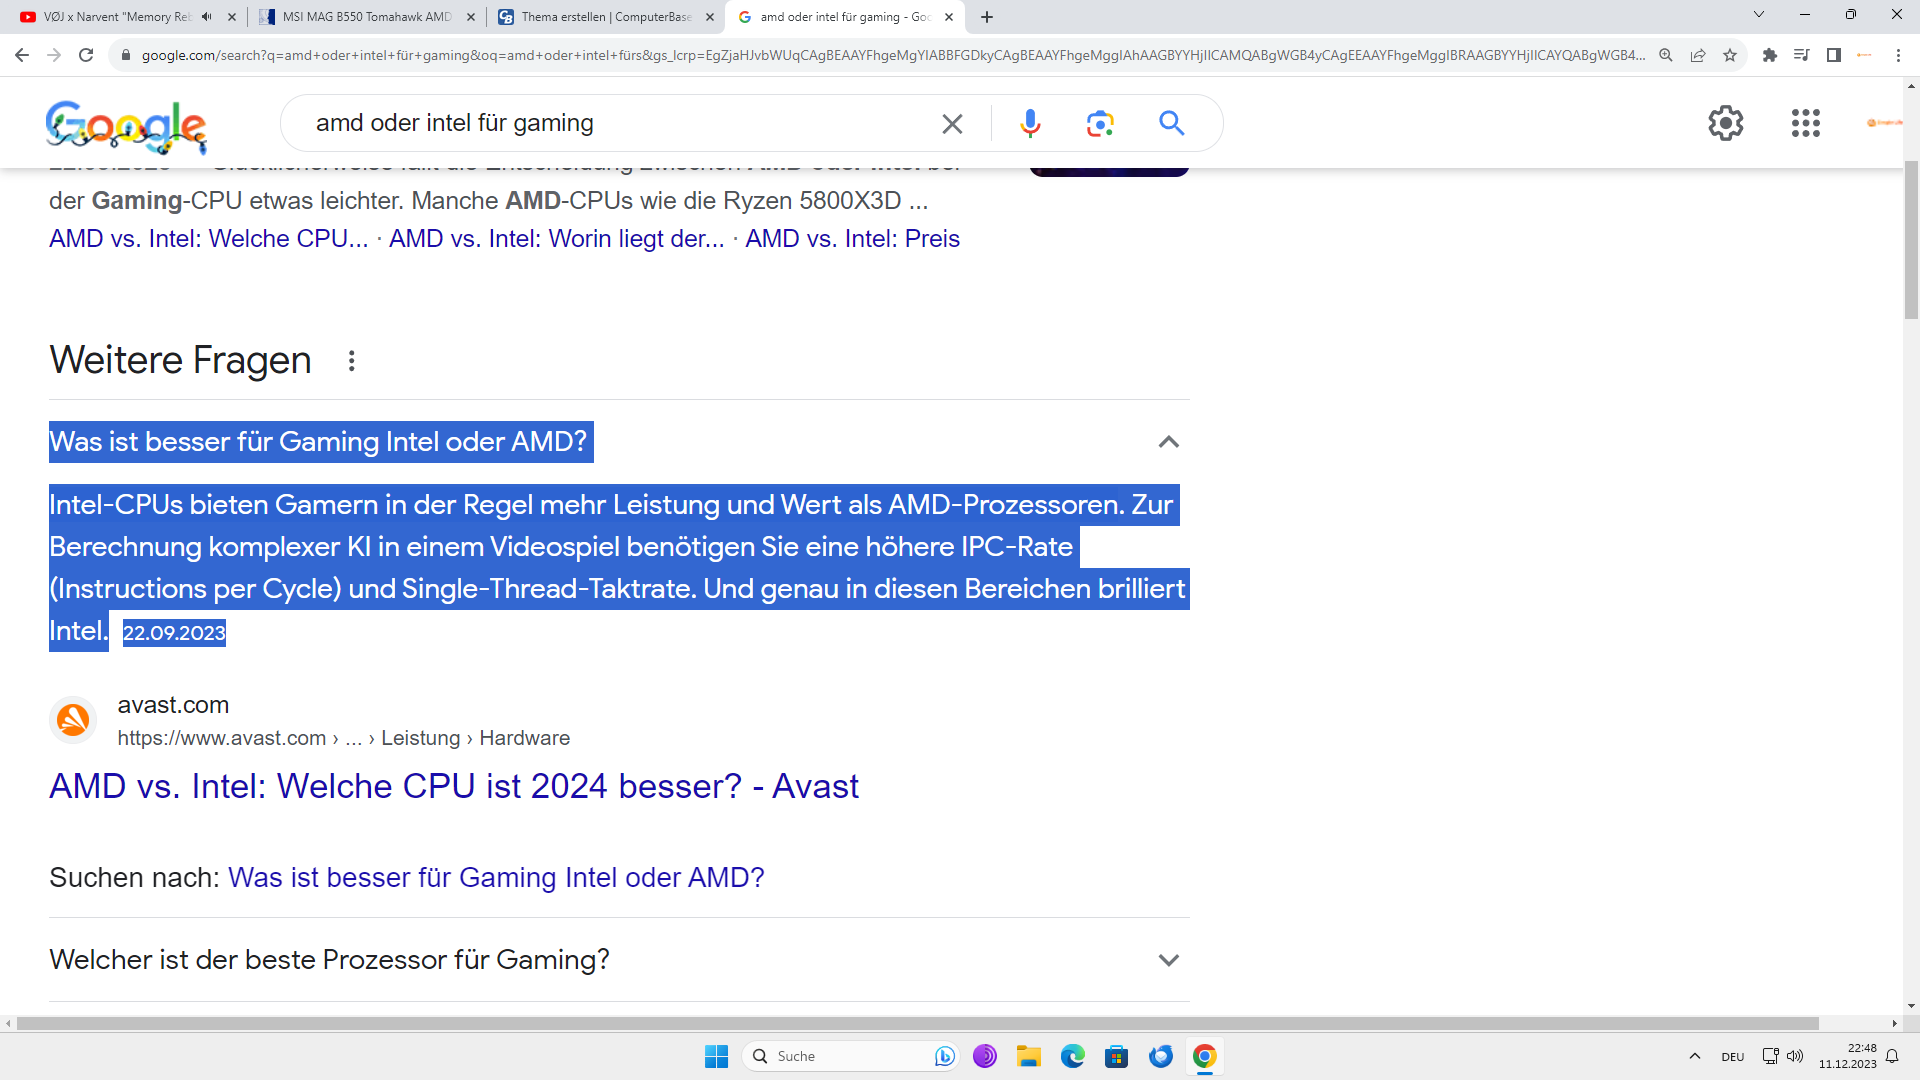Open the notifications bell in system tray
The height and width of the screenshot is (1080, 1920).
(1892, 1056)
